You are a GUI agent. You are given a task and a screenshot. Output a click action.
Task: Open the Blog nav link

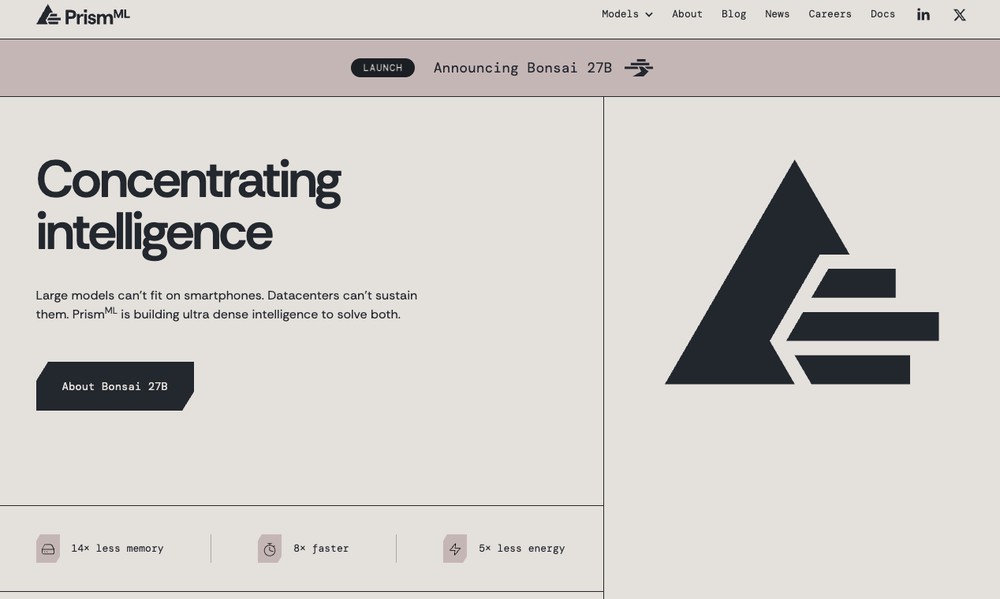tap(733, 14)
